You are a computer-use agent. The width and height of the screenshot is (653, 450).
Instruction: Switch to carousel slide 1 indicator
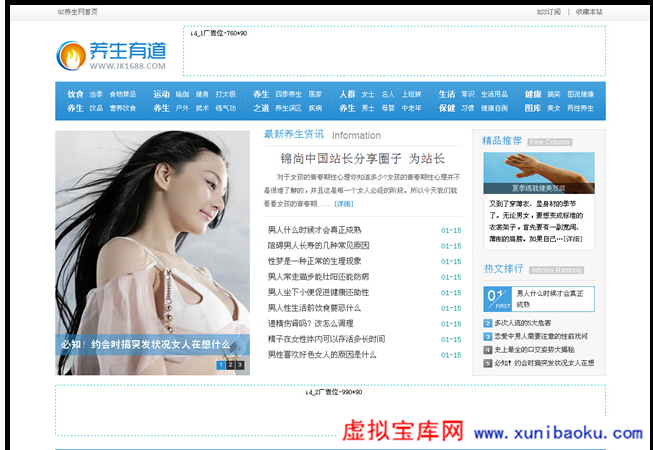click(220, 365)
